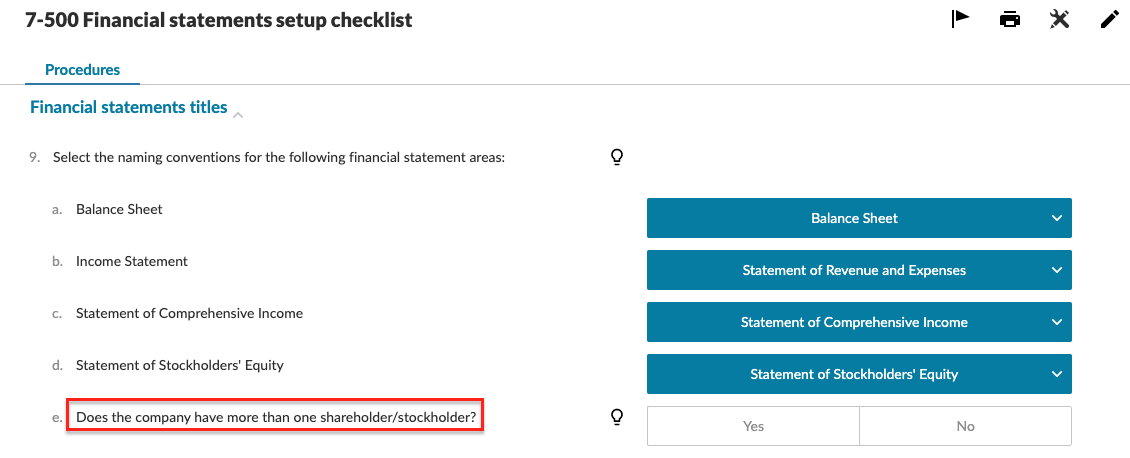Click the 7-500 checklist title
Screen dimensions: 1130x458
(218, 20)
